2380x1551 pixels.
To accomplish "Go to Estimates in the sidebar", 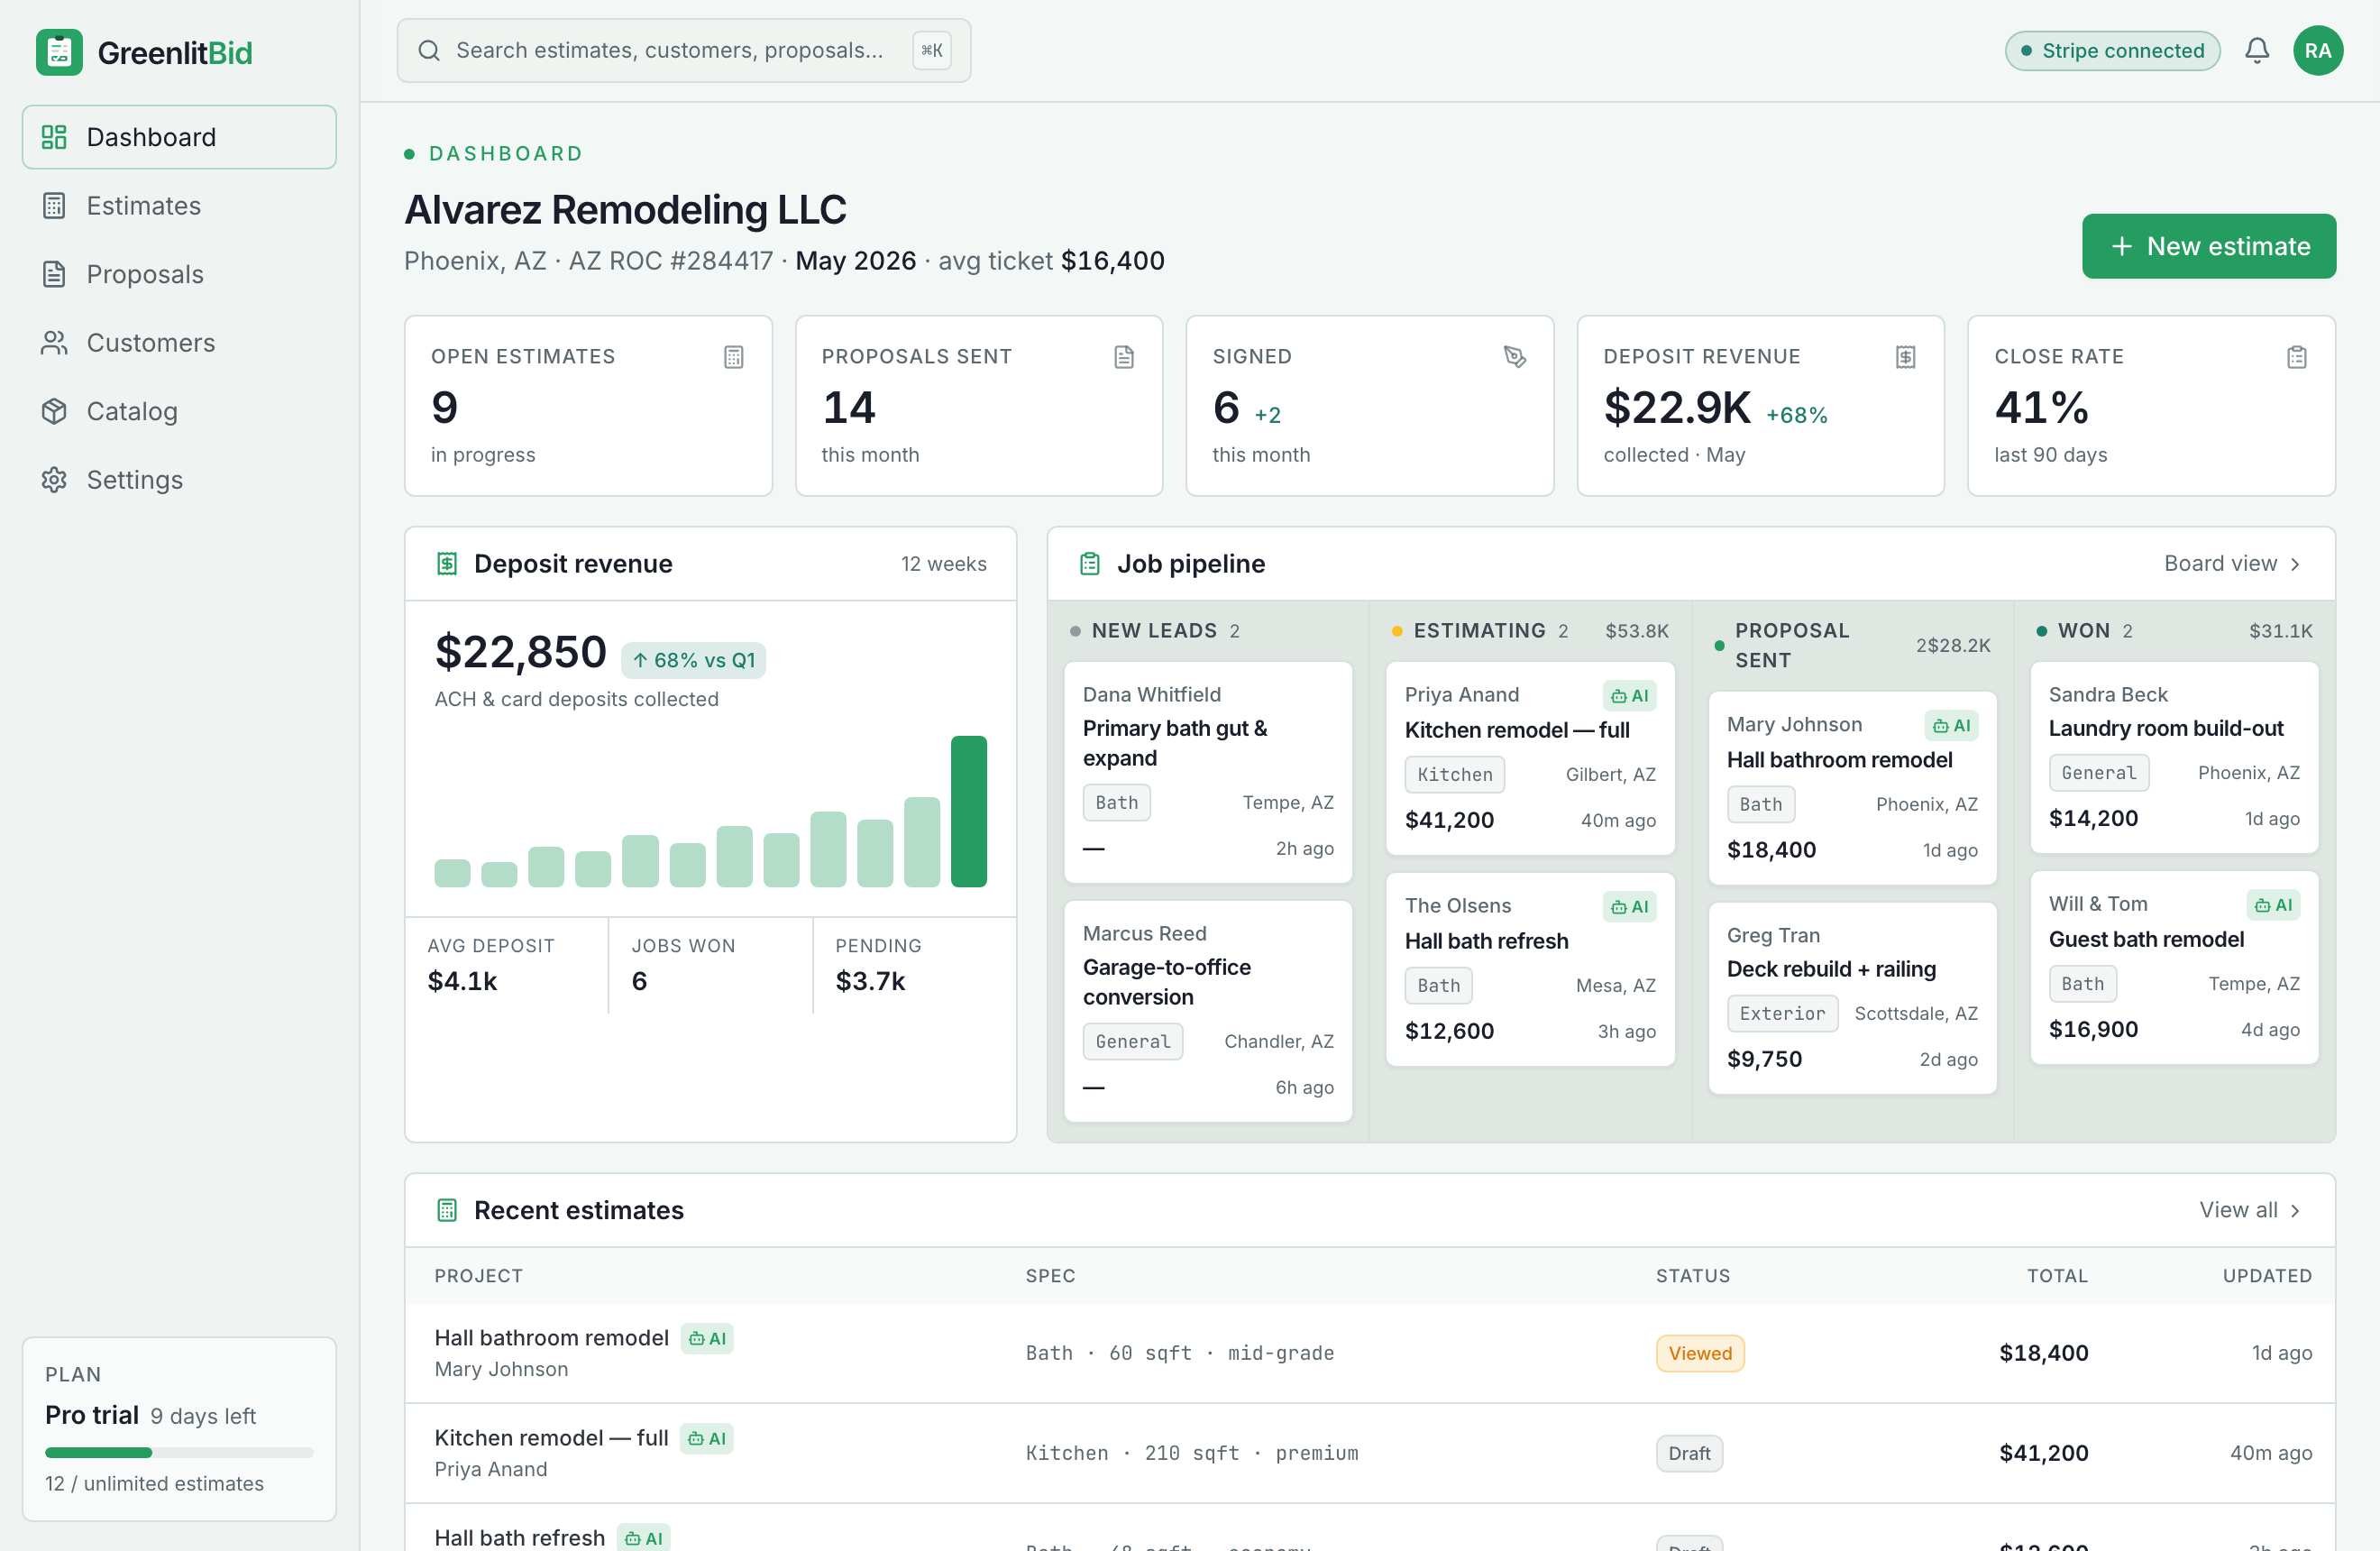I will (x=179, y=206).
